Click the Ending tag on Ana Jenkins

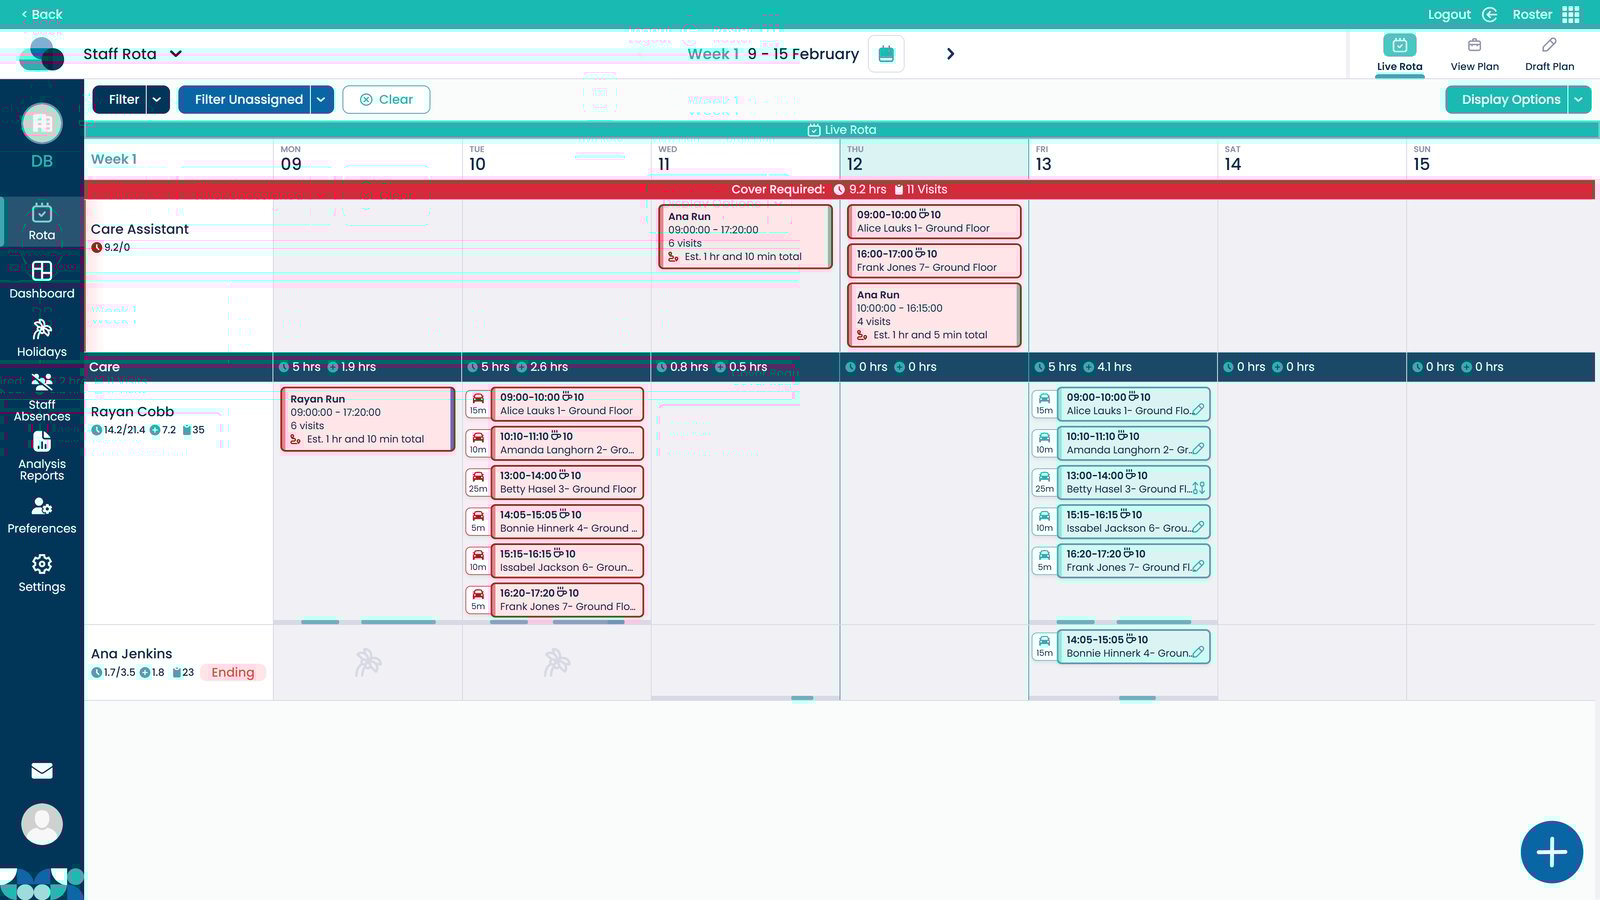point(233,672)
